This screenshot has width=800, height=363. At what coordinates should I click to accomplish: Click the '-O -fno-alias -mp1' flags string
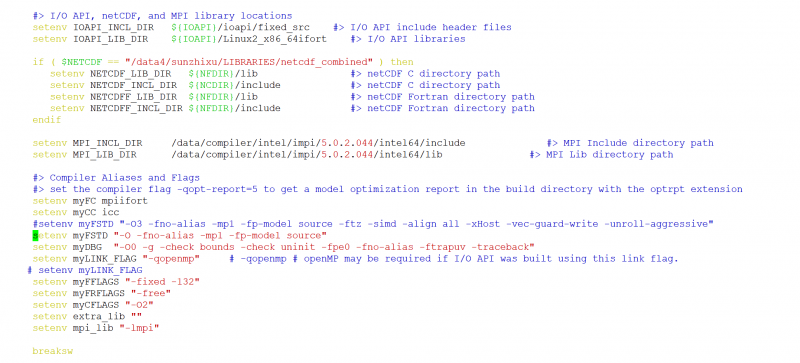[220, 235]
